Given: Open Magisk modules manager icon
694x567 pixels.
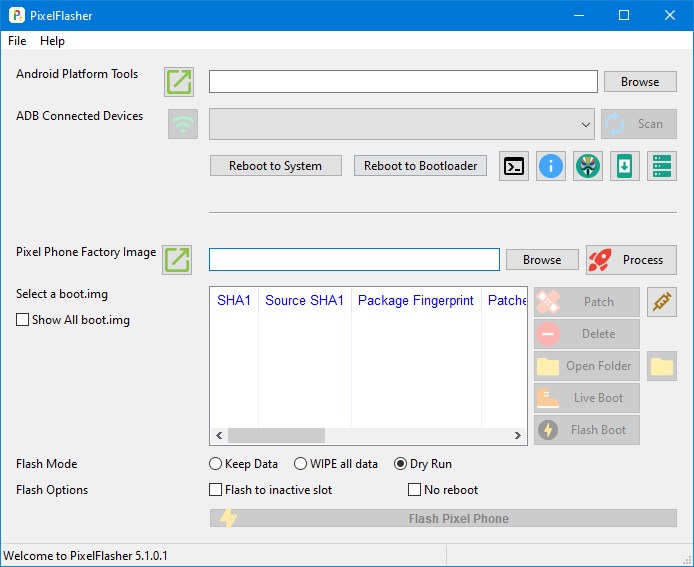Looking at the screenshot, I should click(588, 166).
